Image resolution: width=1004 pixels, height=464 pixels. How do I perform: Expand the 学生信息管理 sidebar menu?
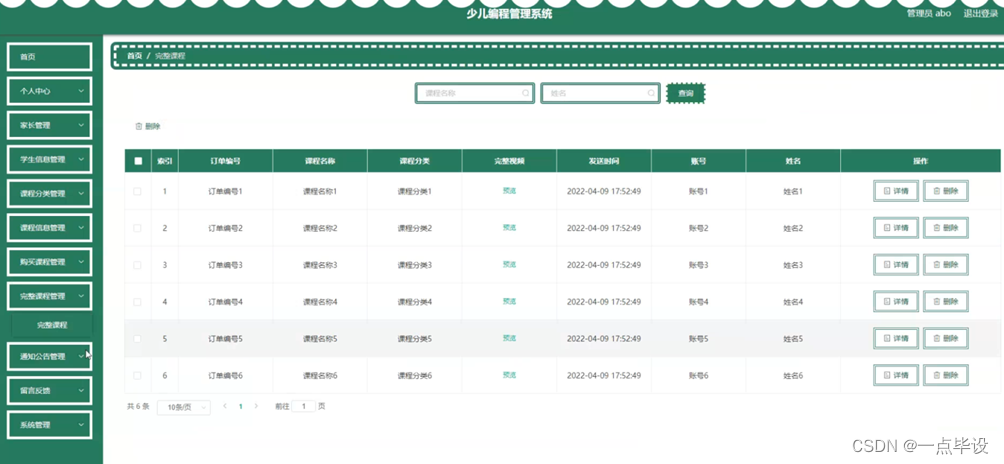[49, 159]
